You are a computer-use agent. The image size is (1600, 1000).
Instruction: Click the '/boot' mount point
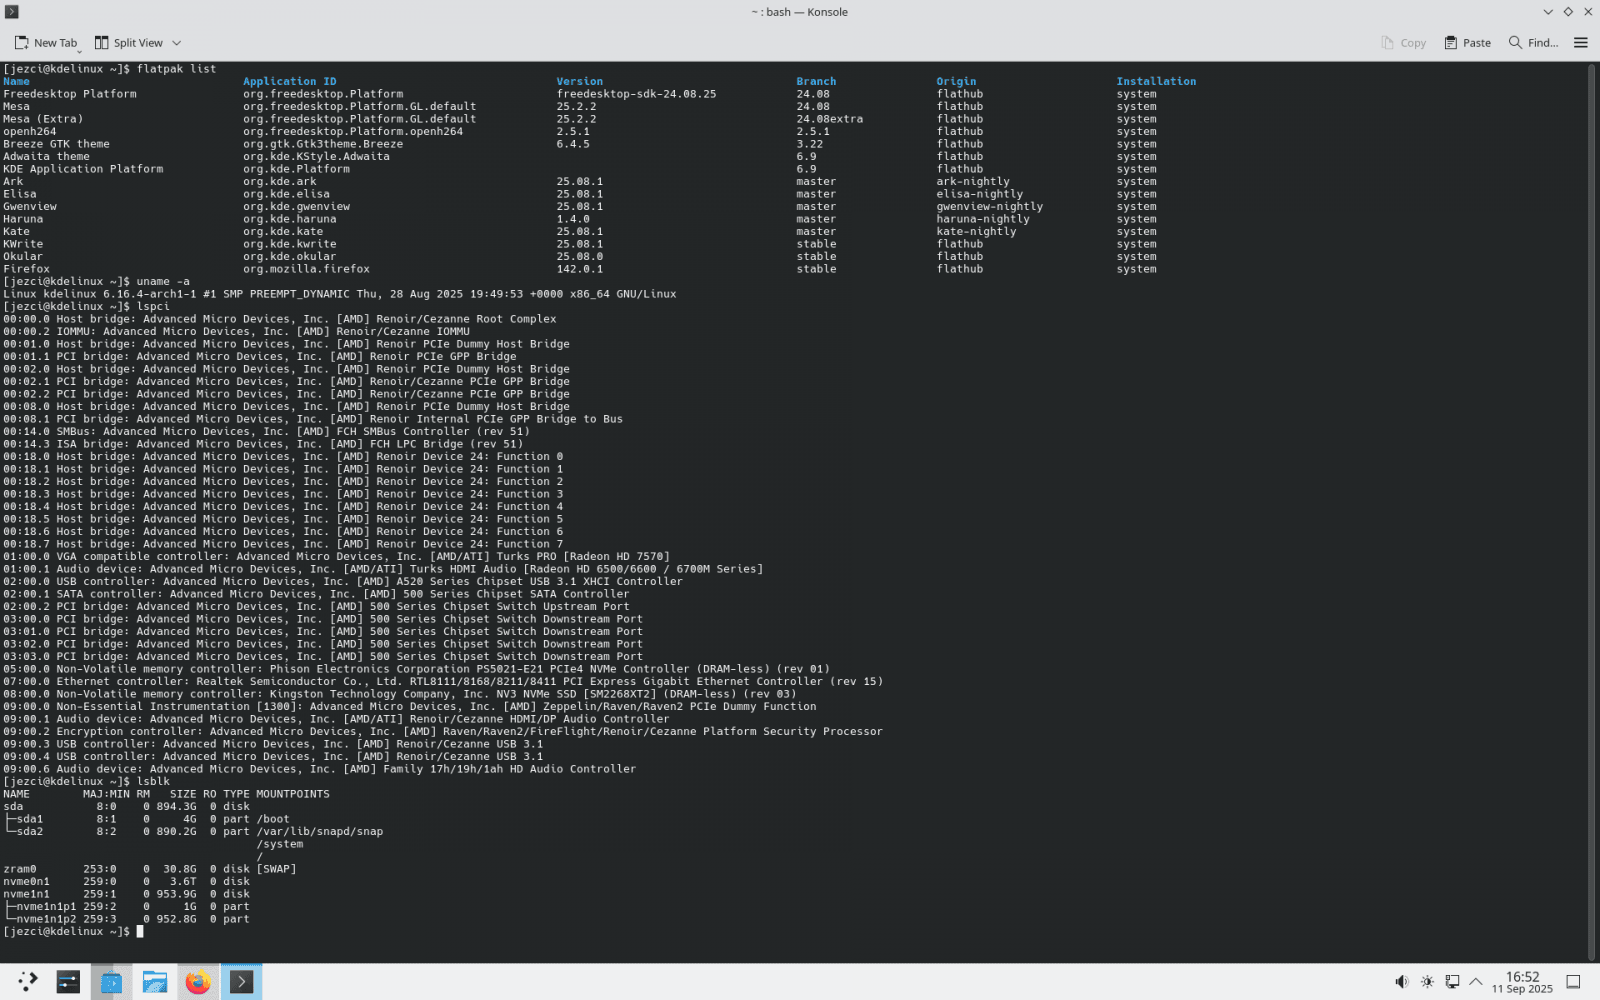point(273,819)
